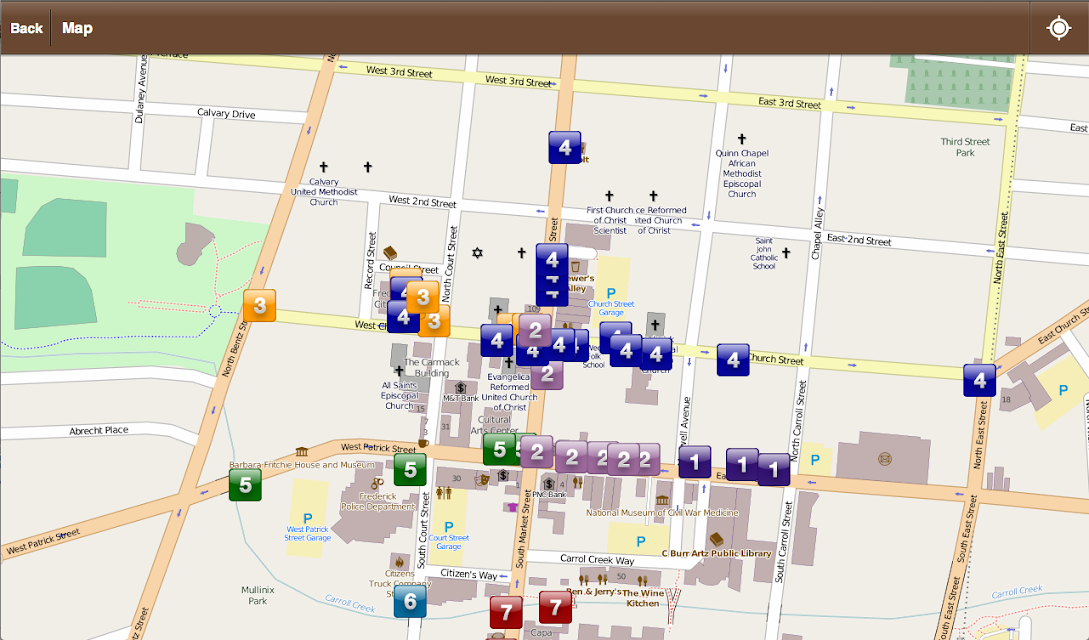Tap the Frederick Police Department label
Screen dimensions: 1089x640
(378, 501)
